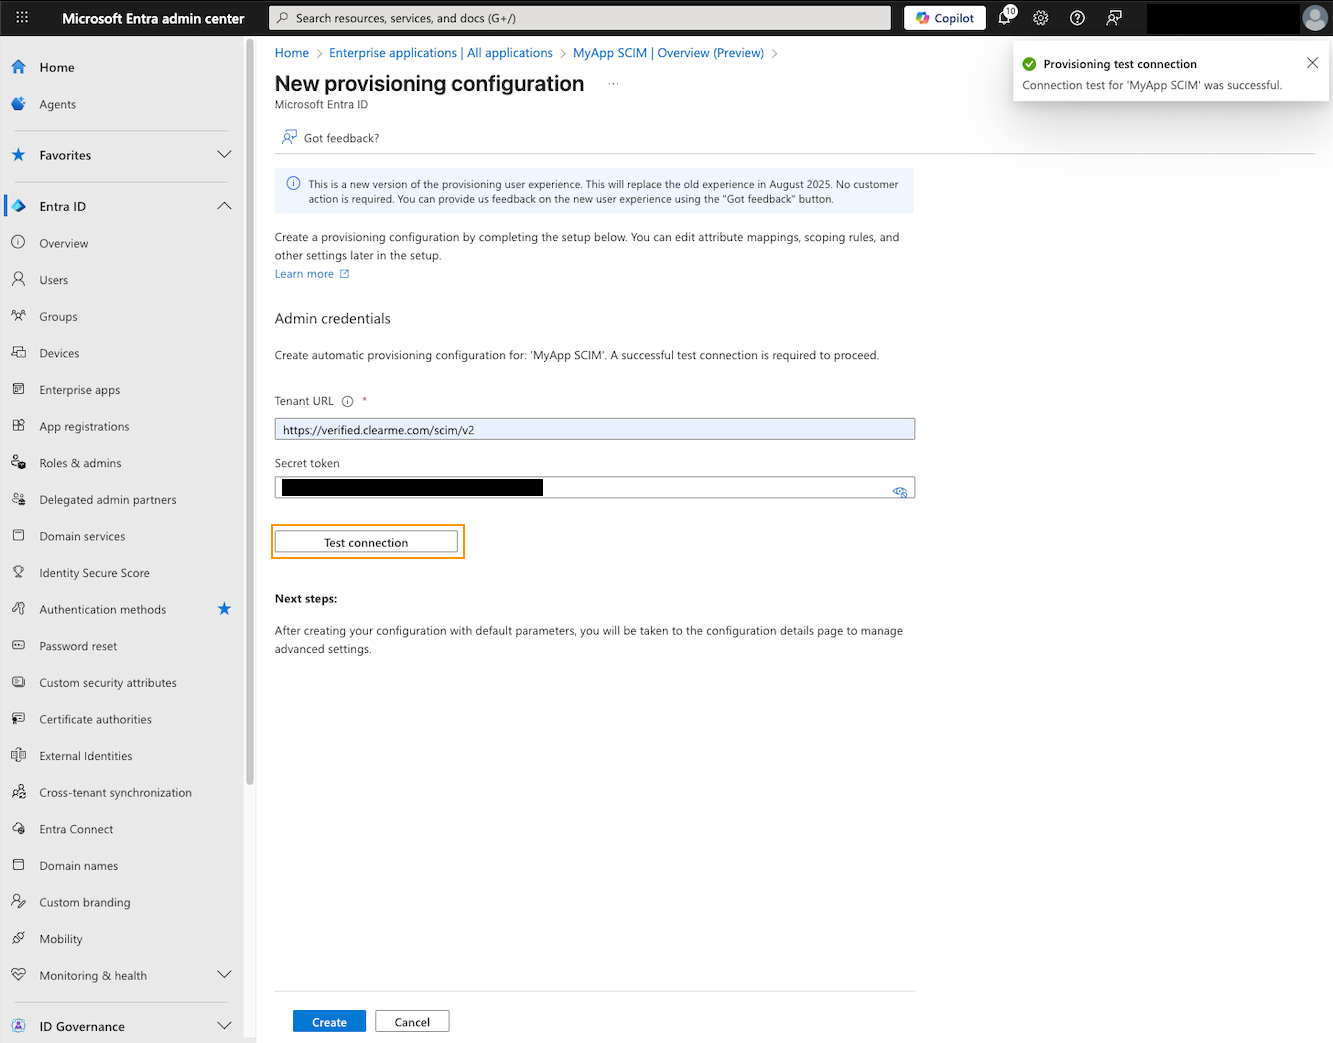Viewport: 1333px width, 1043px height.
Task: Click the Custom branding icon
Action: coord(18,902)
